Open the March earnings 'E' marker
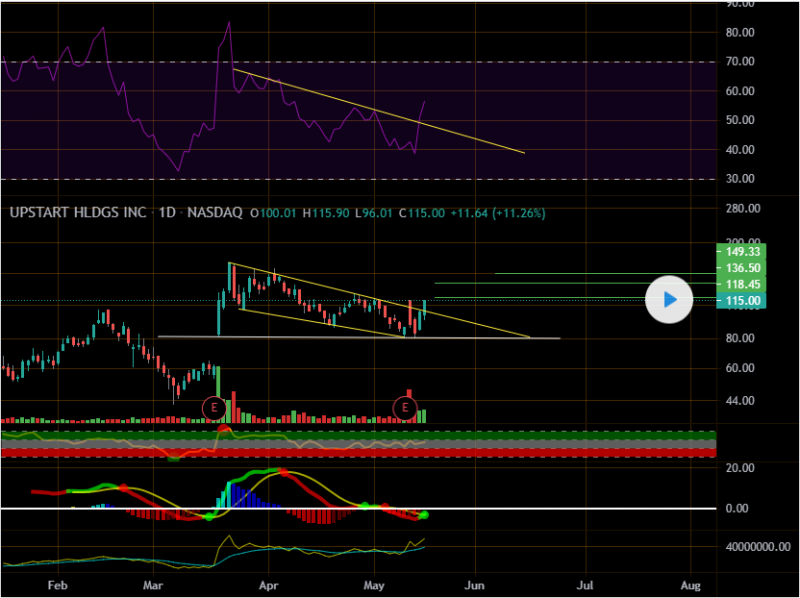The height and width of the screenshot is (598, 800). (214, 407)
